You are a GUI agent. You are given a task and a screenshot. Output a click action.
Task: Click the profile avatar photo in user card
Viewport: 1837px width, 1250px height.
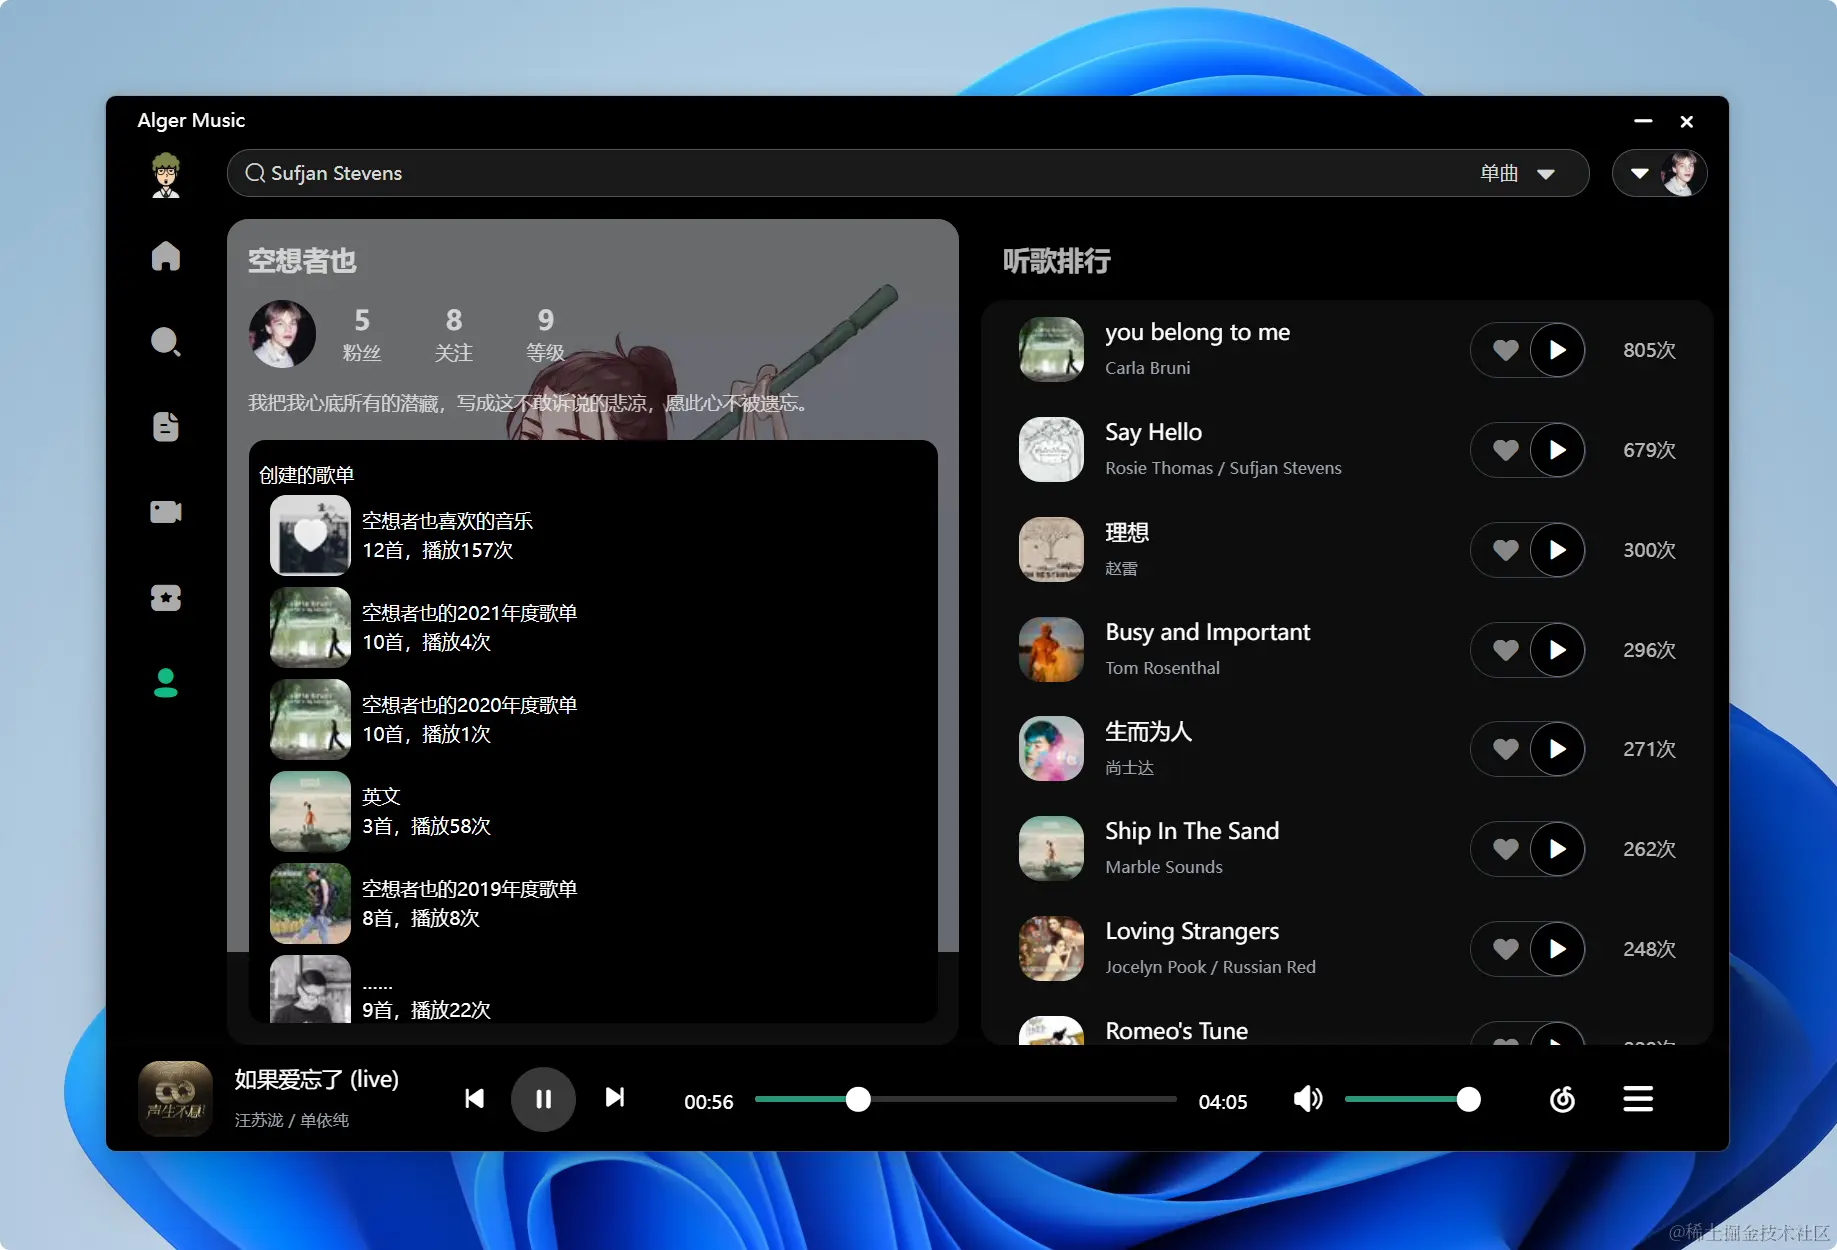click(x=282, y=334)
